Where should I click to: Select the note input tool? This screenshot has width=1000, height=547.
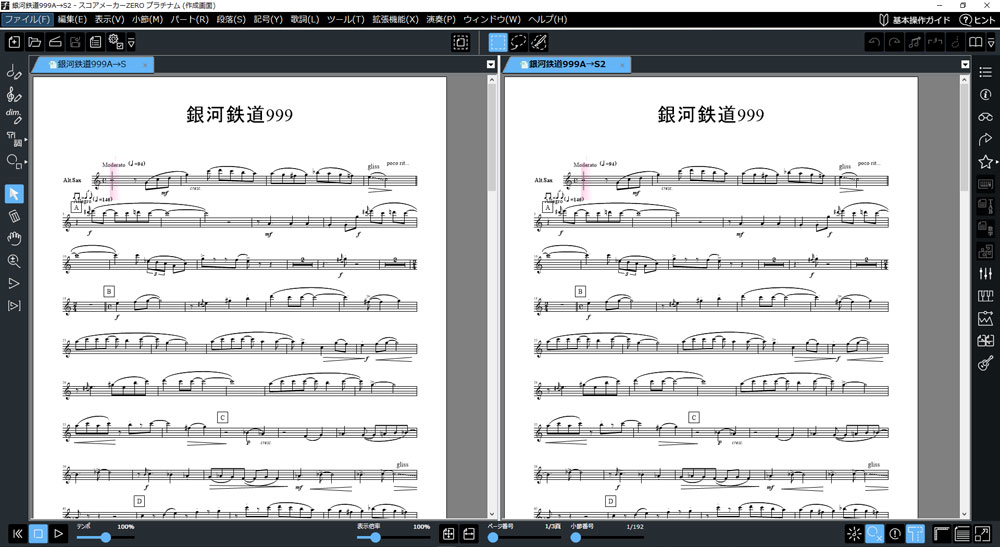click(14, 71)
